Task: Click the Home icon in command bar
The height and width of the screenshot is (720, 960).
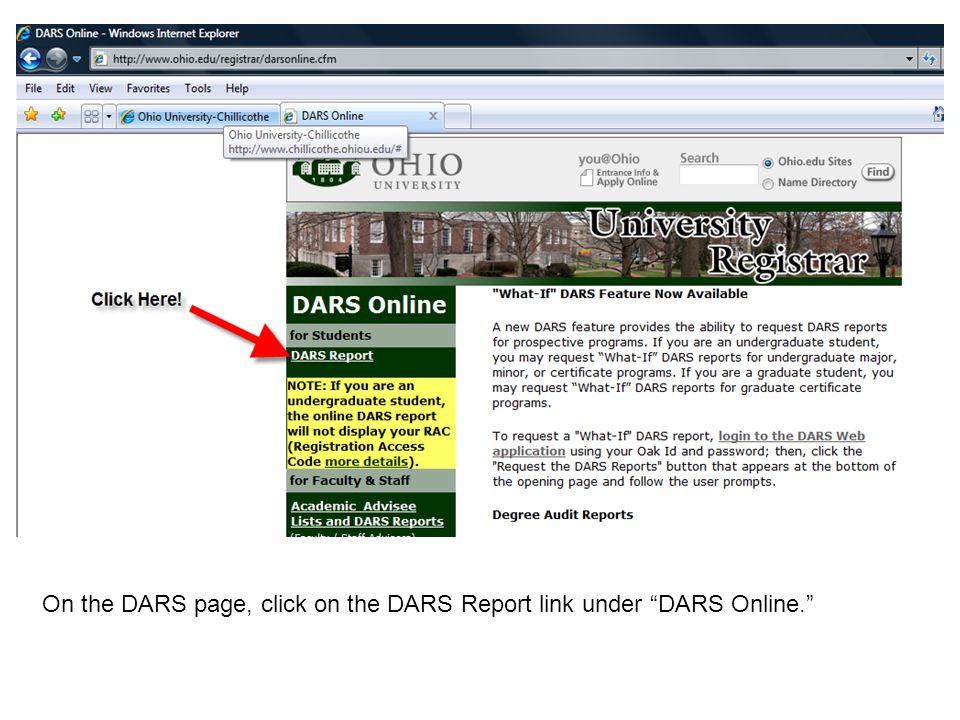Action: (937, 114)
